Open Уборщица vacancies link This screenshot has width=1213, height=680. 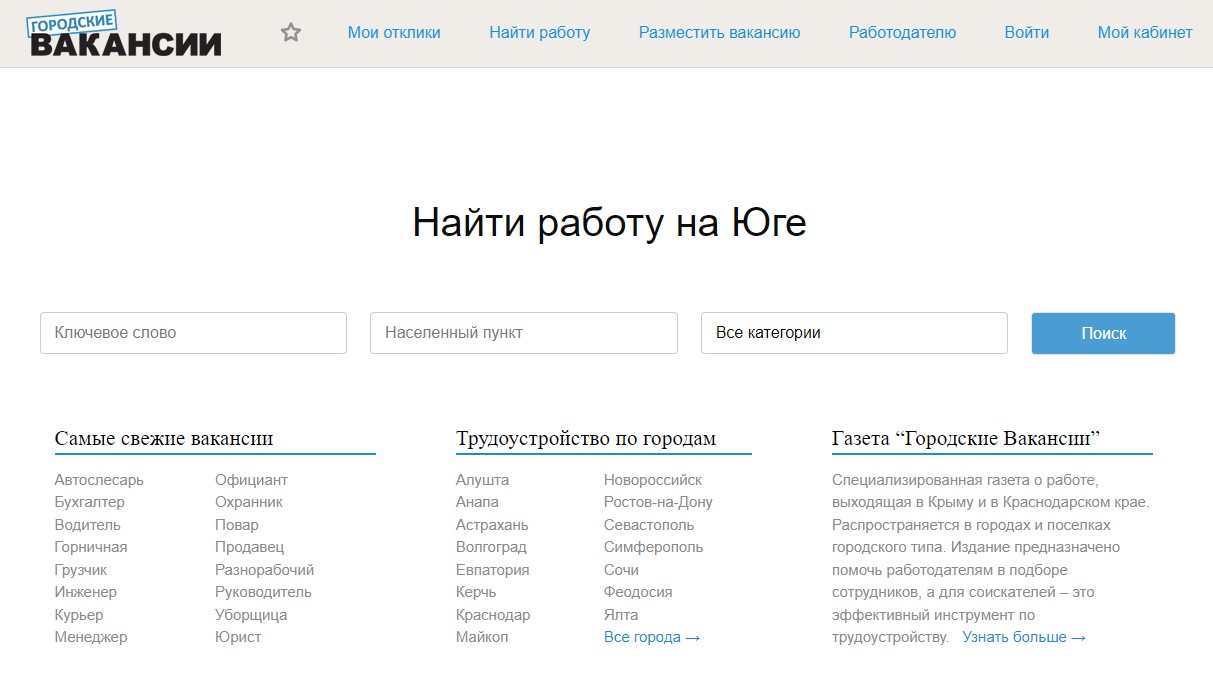(251, 615)
